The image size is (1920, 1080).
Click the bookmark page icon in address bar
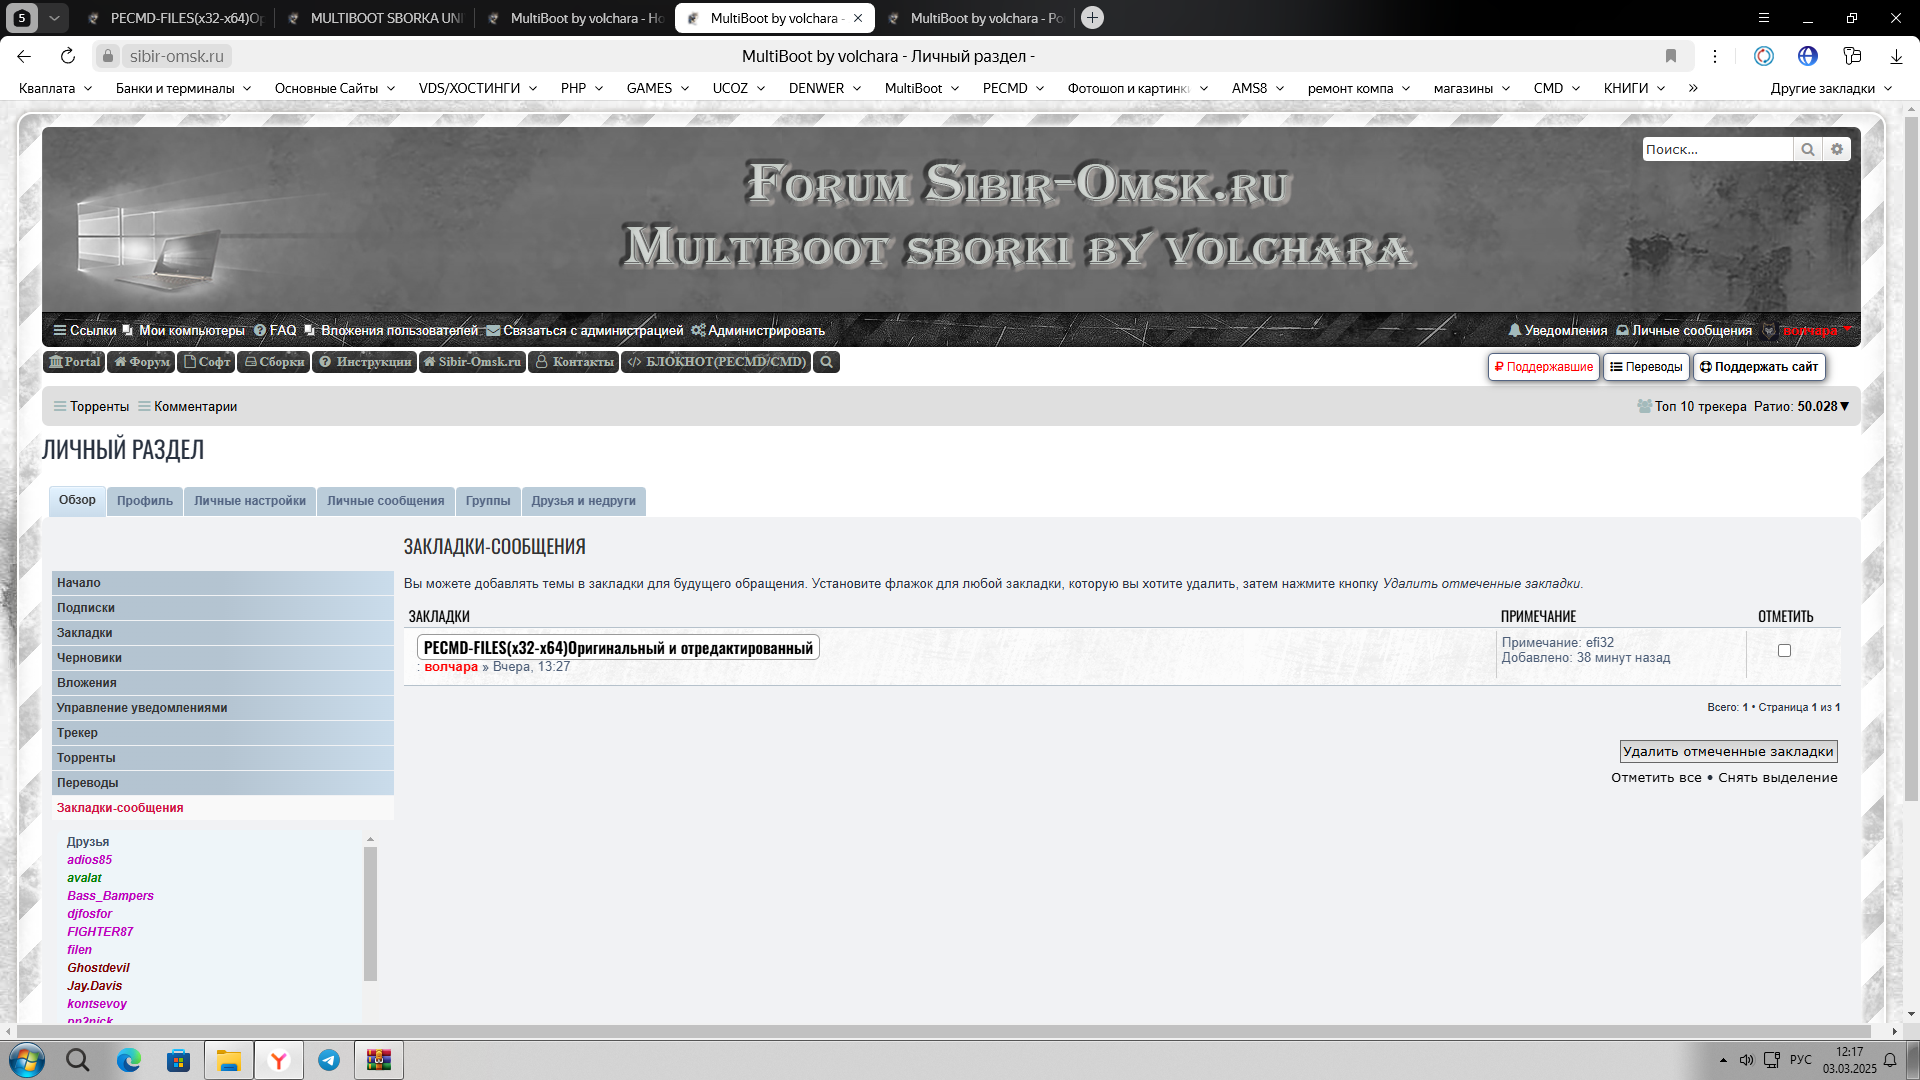click(x=1671, y=56)
